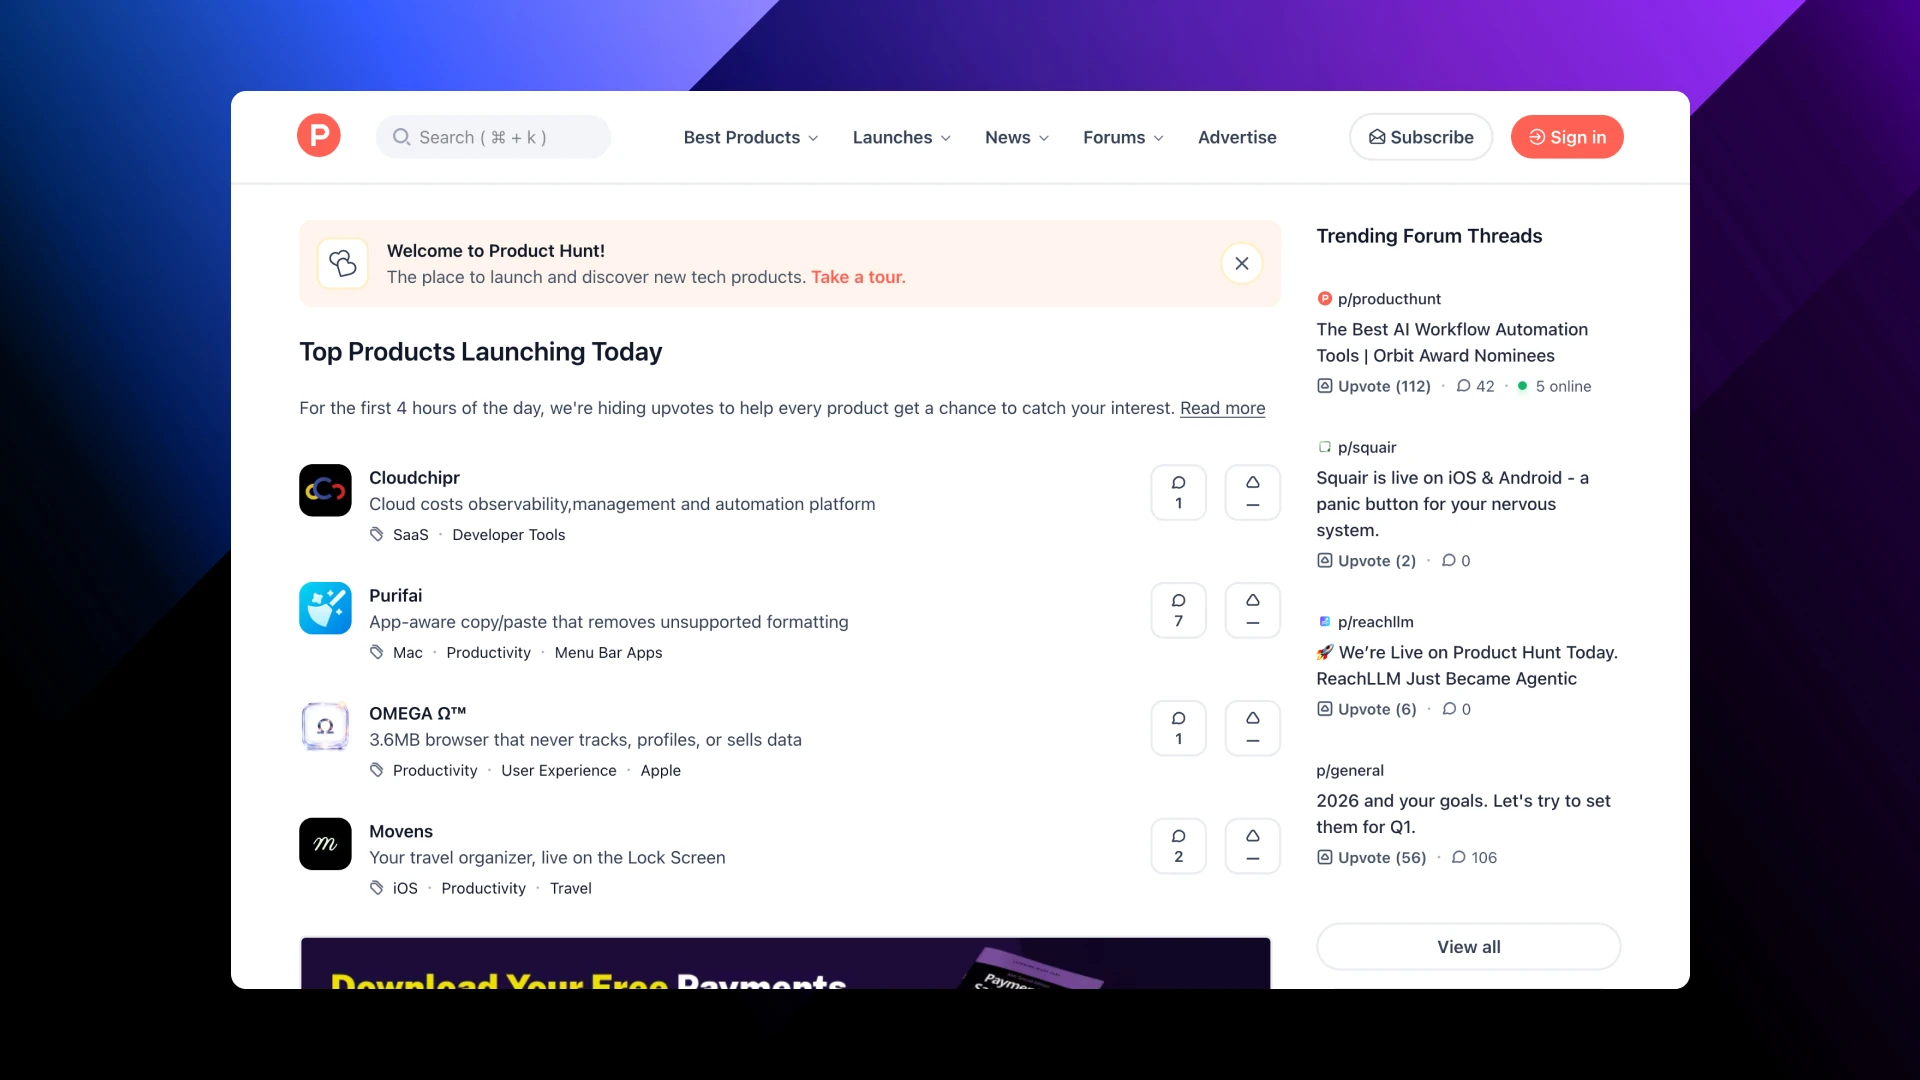Click the Advertise menu item
Viewport: 1920px width, 1080px height.
[1237, 137]
